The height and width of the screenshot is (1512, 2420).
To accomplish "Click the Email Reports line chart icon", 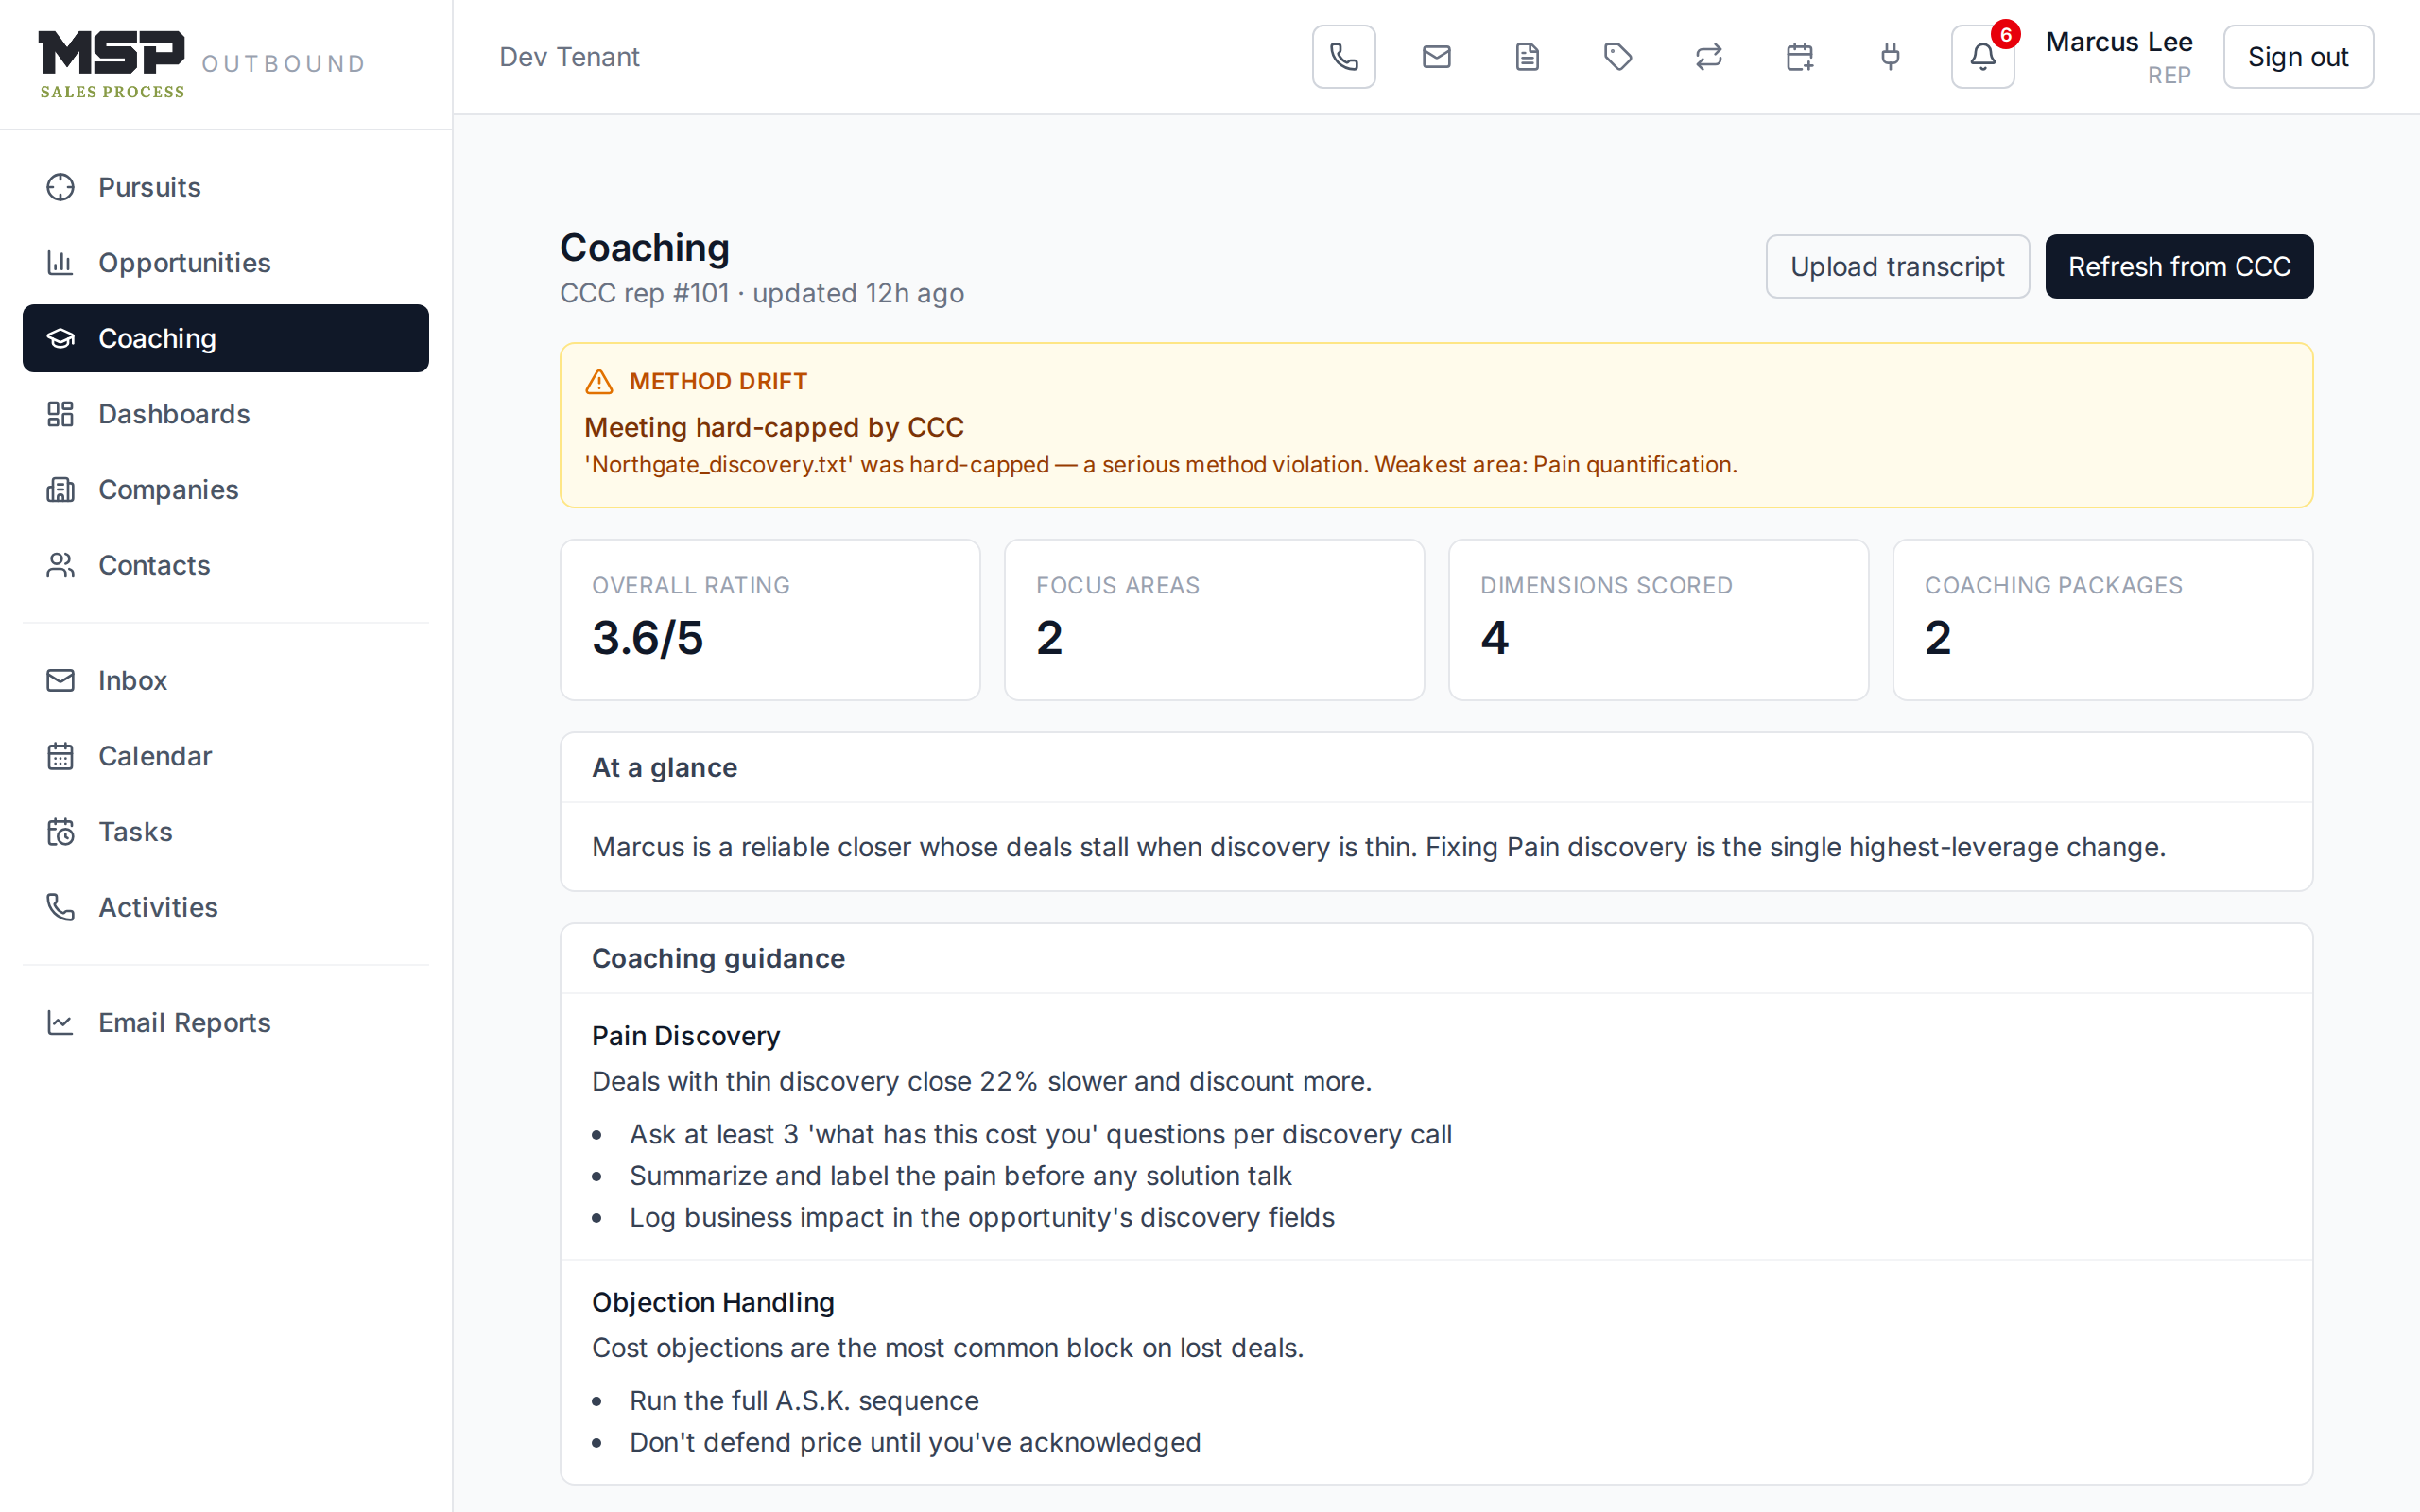I will (61, 1022).
